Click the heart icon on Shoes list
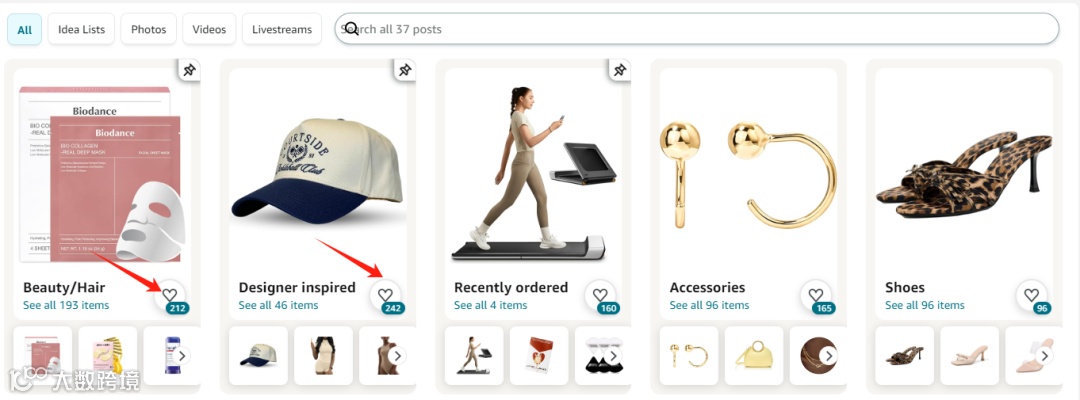The width and height of the screenshot is (1080, 400). click(x=1031, y=295)
